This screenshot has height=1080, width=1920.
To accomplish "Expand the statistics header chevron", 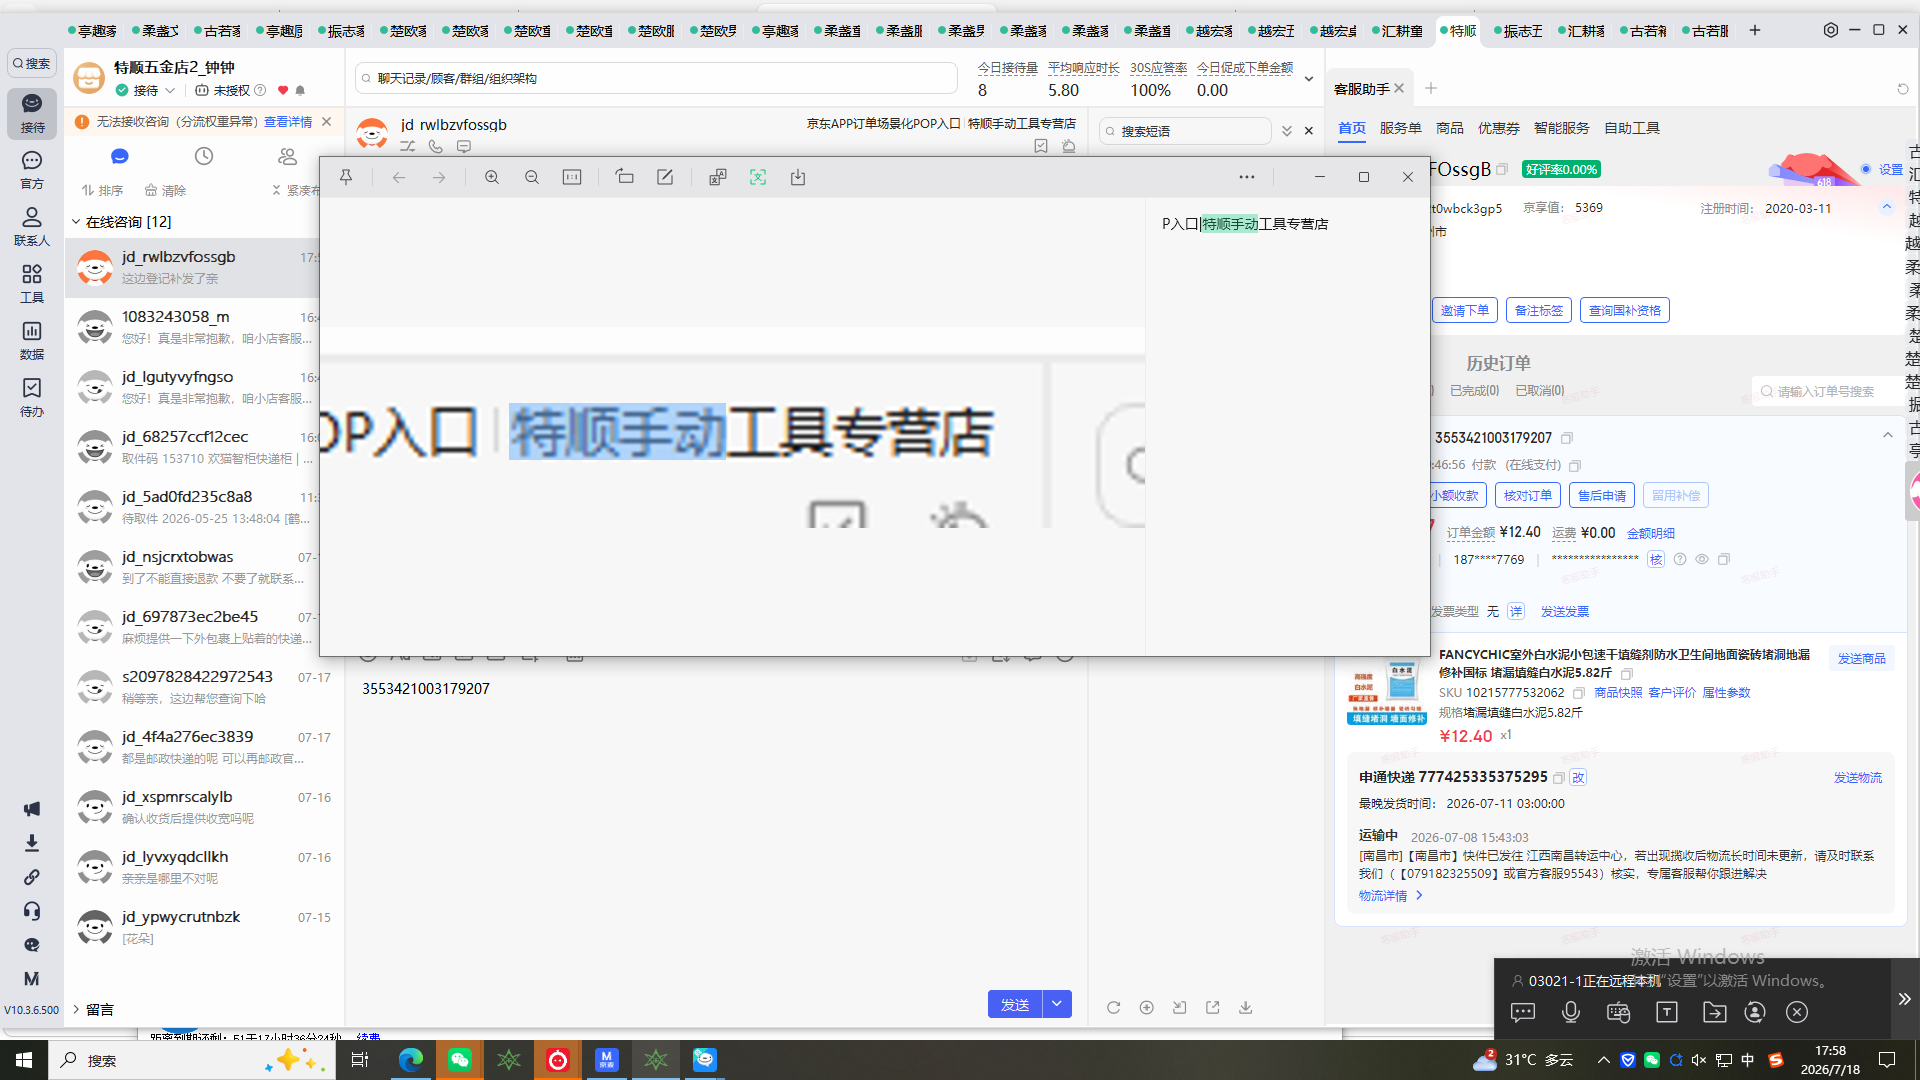I will 1309,79.
